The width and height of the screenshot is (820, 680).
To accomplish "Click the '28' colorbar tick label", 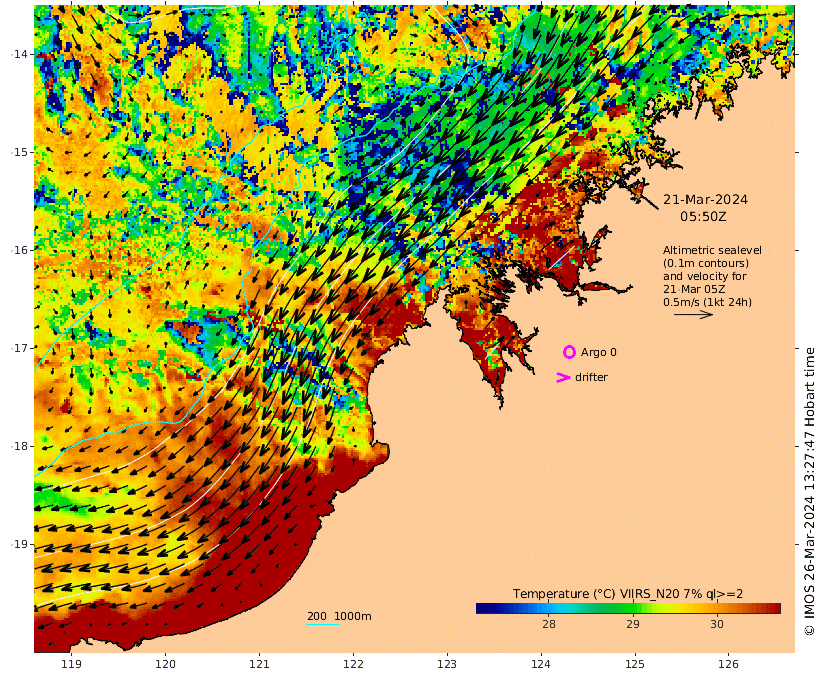I will [549, 624].
